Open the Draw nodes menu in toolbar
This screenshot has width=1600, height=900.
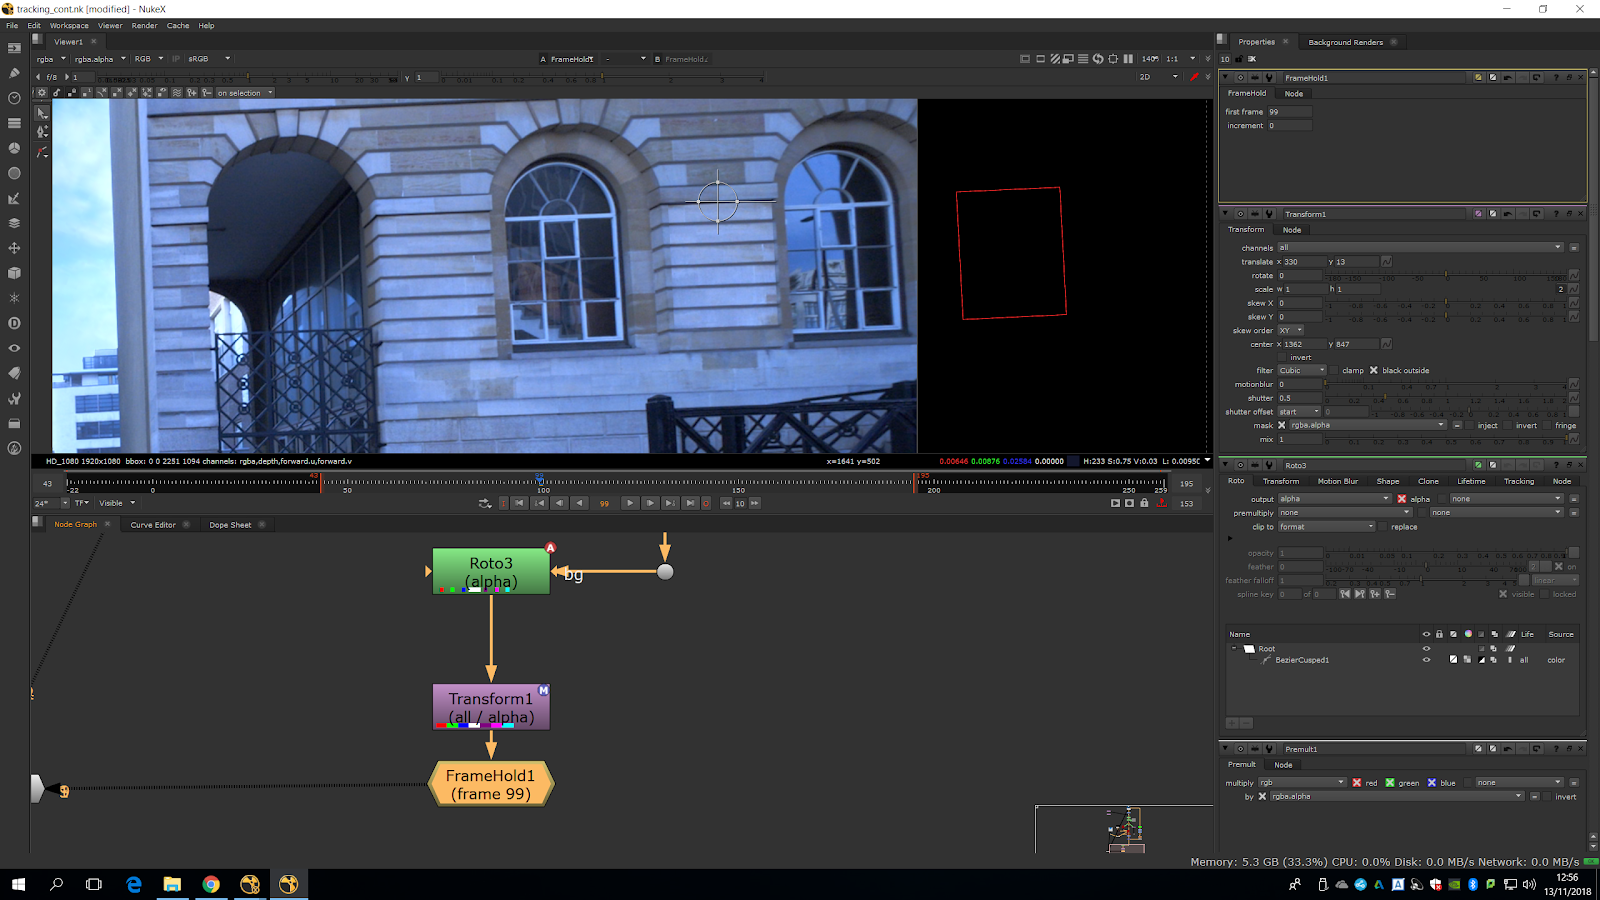coord(14,73)
